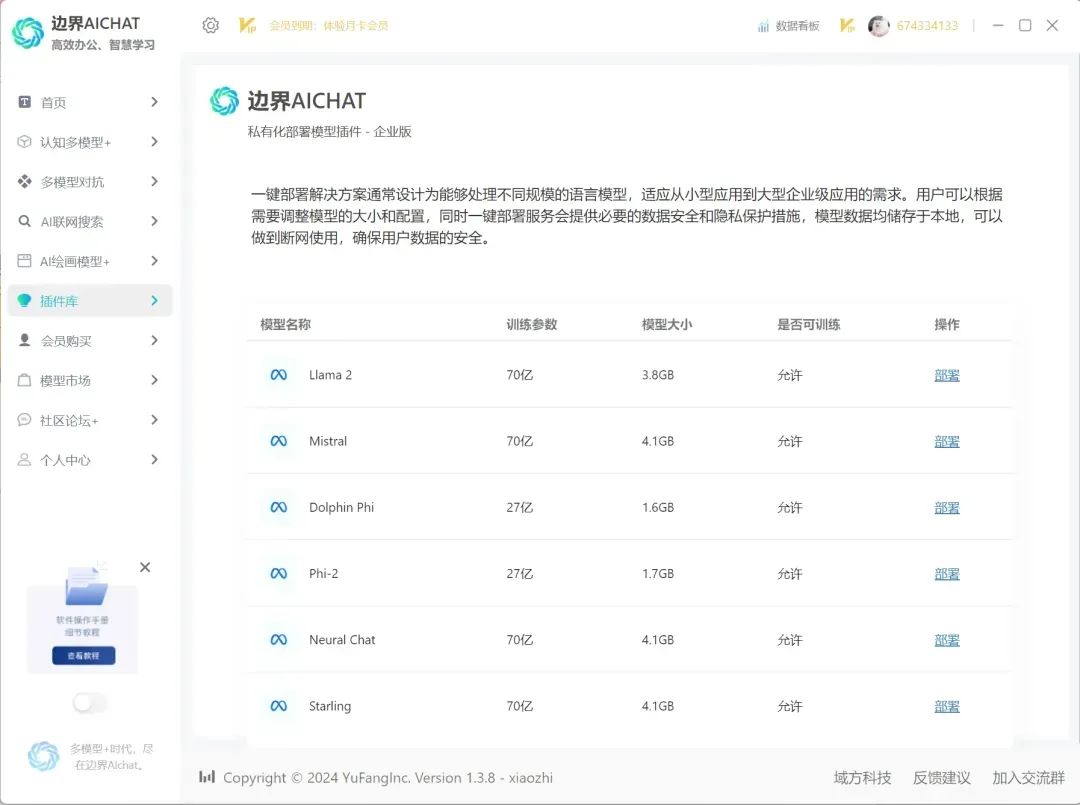Image resolution: width=1080 pixels, height=805 pixels.
Task: Expand the 认知多模型+ chevron arrow
Action: pos(154,142)
